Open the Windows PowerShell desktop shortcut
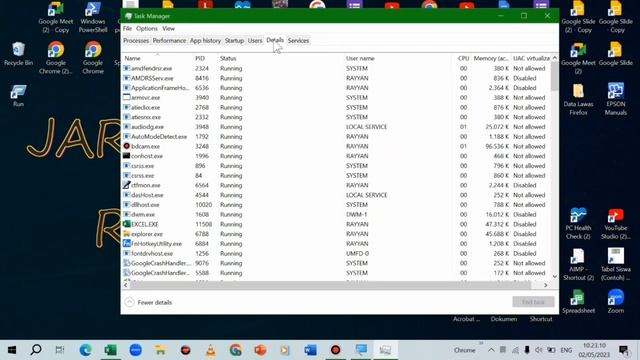The width and height of the screenshot is (640, 360). tap(93, 17)
